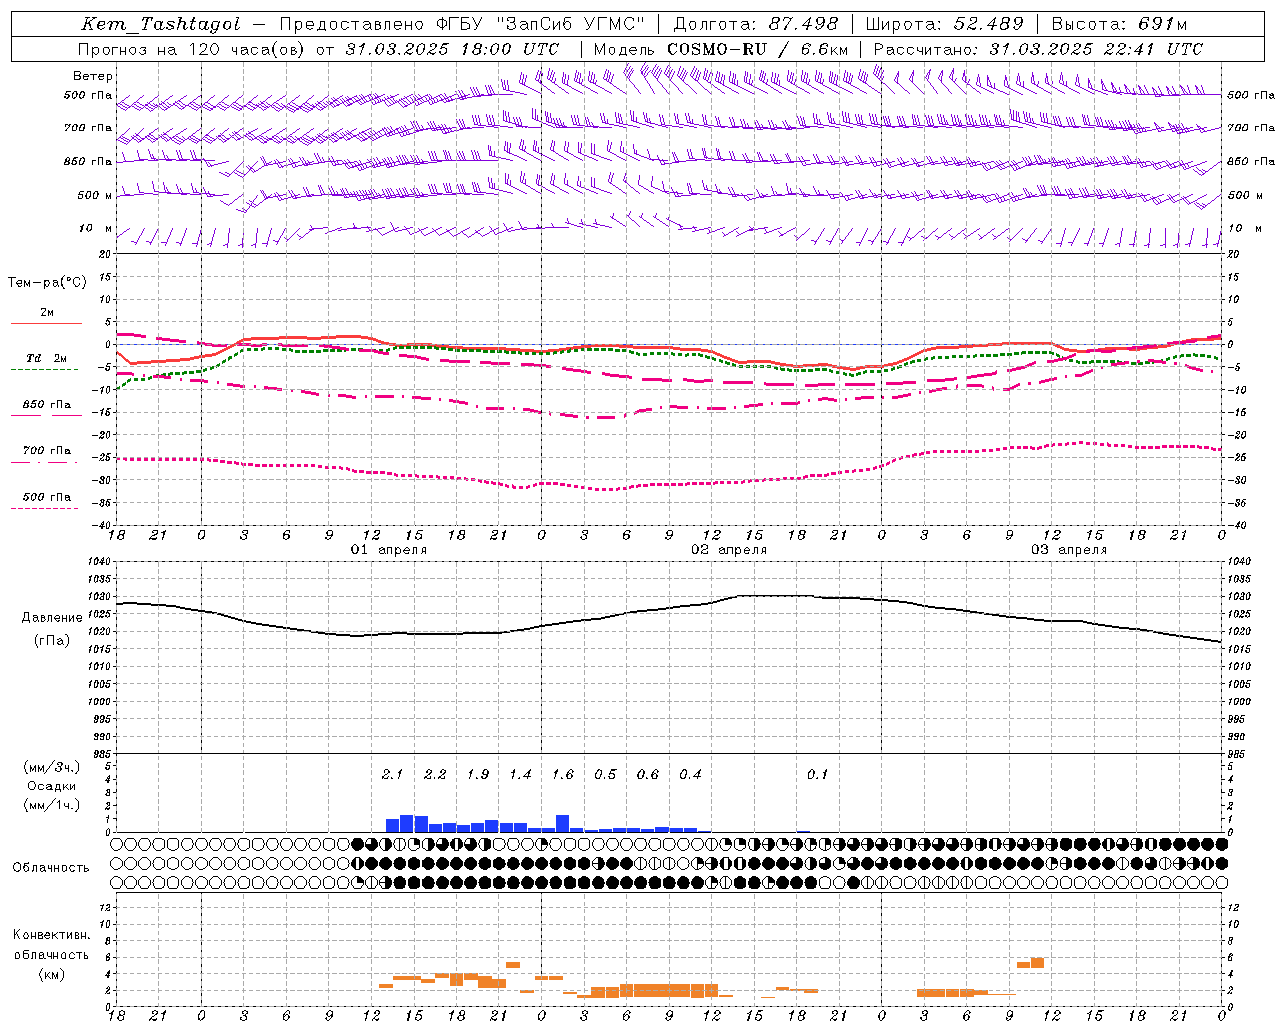Image resolution: width=1280 pixels, height=1024 pixels.
Task: Click the Прогноз на 120 часа(ов) text
Action: click(x=192, y=49)
